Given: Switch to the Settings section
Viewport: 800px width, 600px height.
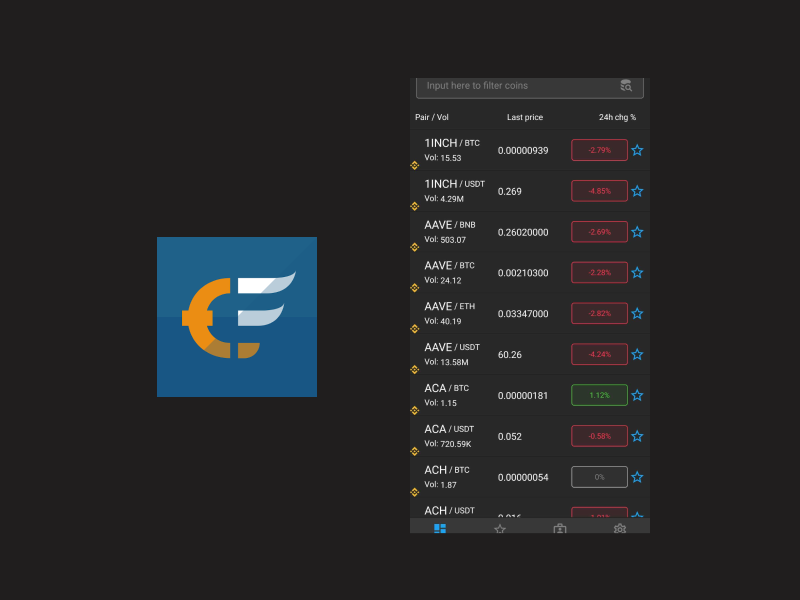Looking at the screenshot, I should 620,529.
